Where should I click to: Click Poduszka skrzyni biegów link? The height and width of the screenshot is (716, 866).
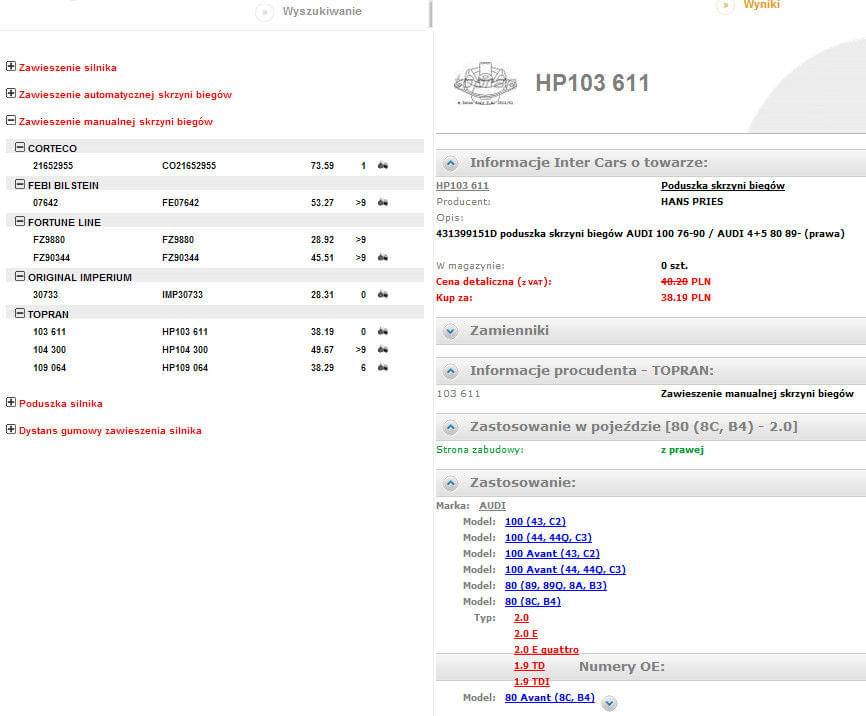[723, 186]
